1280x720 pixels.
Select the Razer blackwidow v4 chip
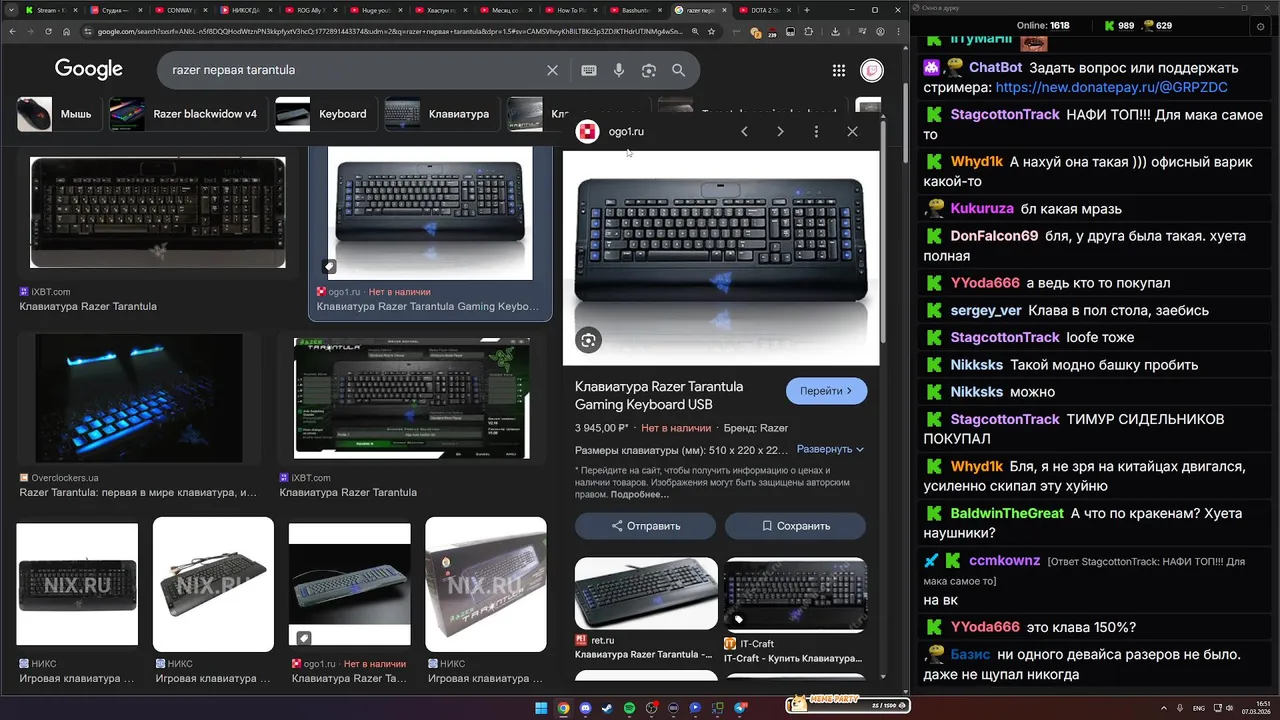[187, 114]
